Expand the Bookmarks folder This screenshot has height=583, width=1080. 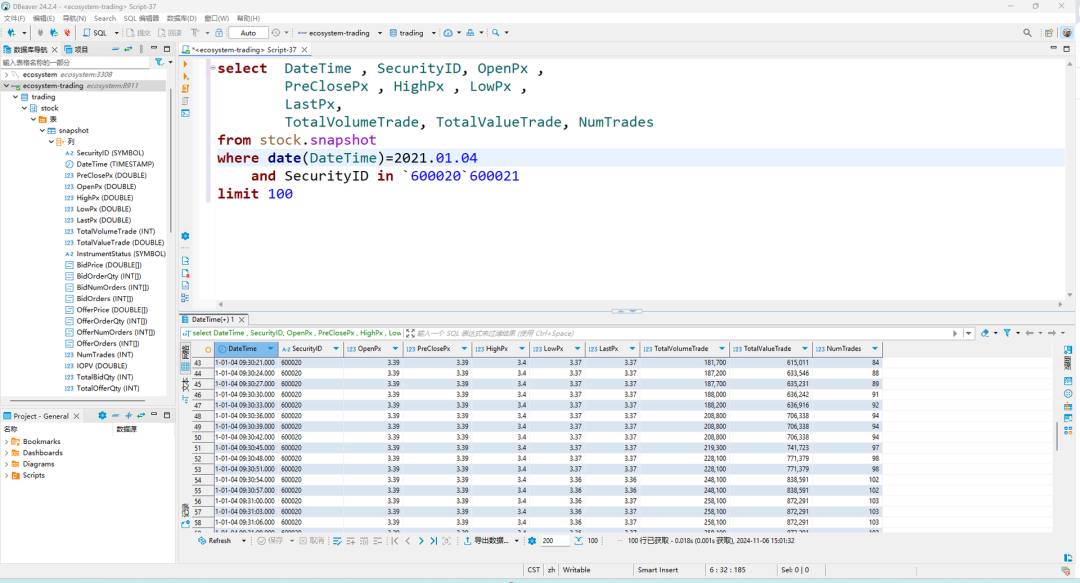pyautogui.click(x=7, y=442)
